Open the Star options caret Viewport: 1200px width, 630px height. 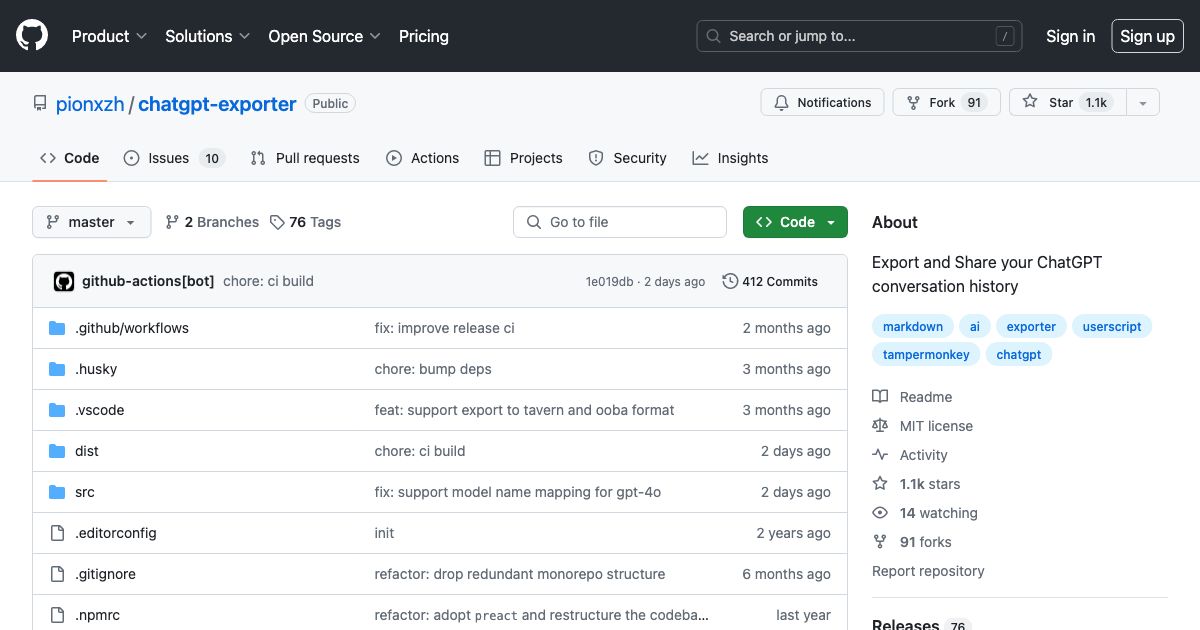click(x=1142, y=101)
